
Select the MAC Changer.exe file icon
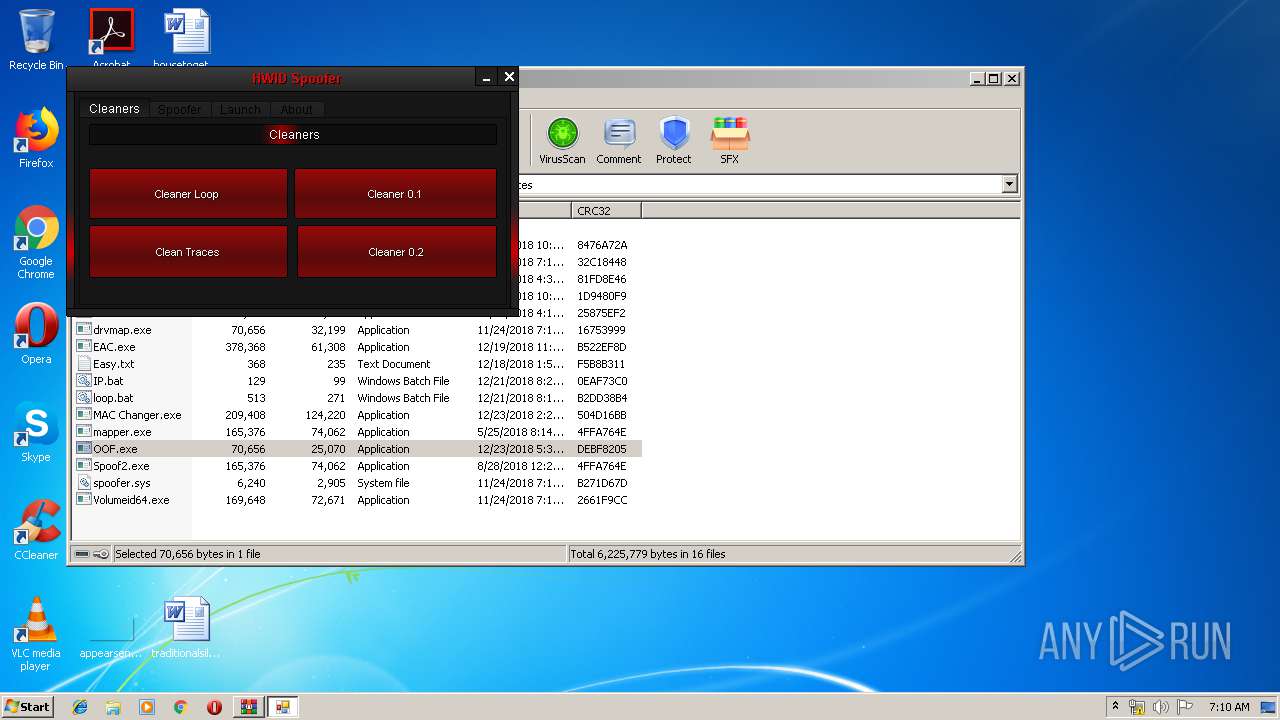(x=85, y=415)
